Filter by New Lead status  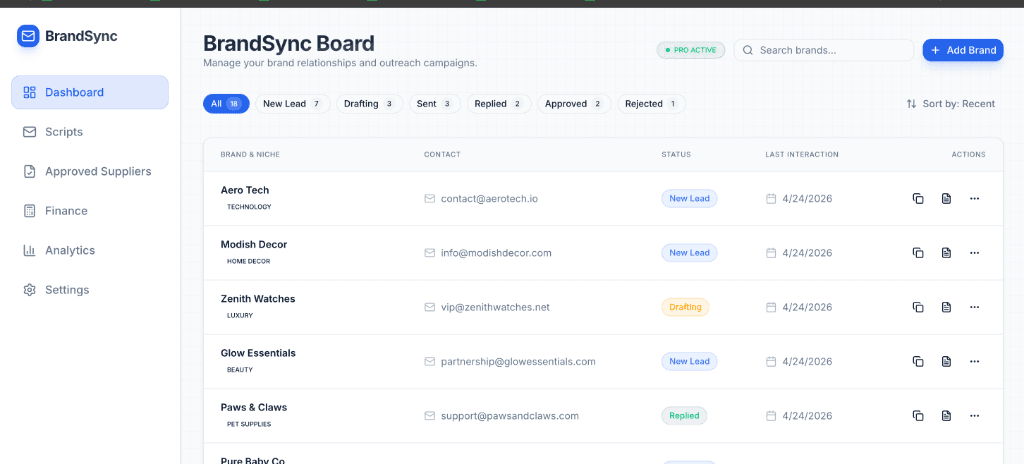(293, 104)
